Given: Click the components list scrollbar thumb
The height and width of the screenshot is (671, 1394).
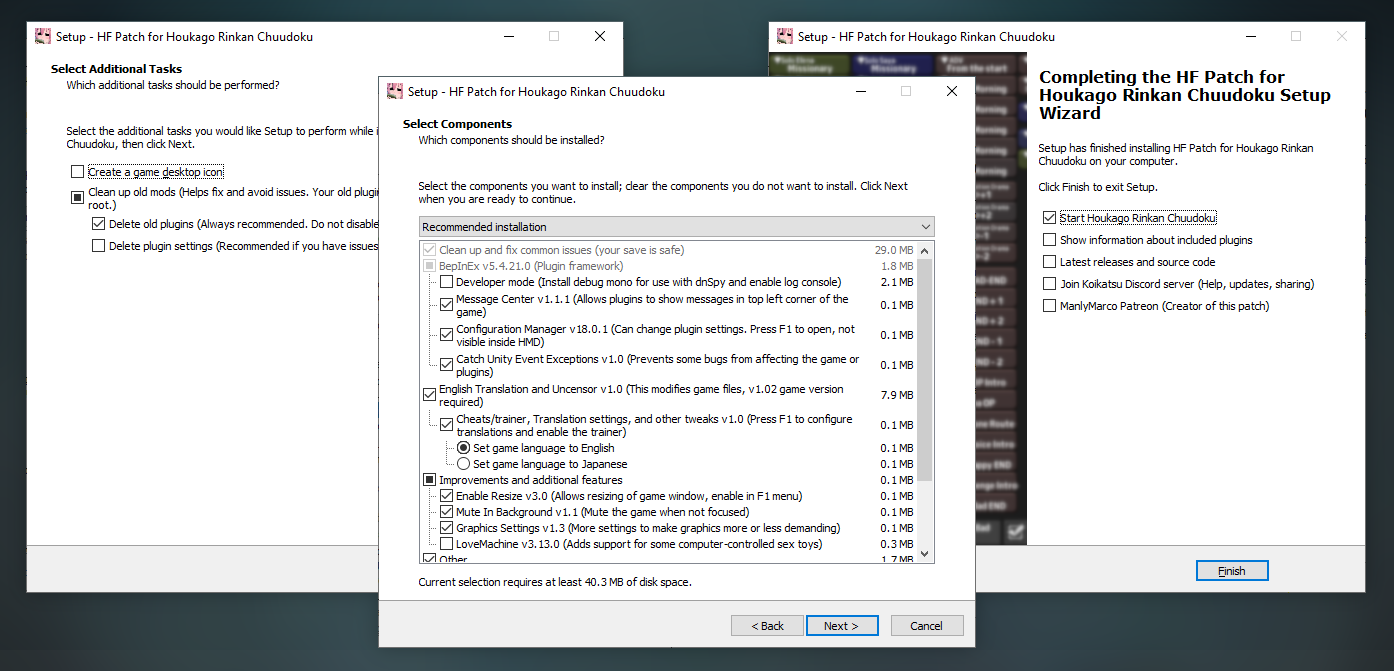Looking at the screenshot, I should [x=925, y=370].
